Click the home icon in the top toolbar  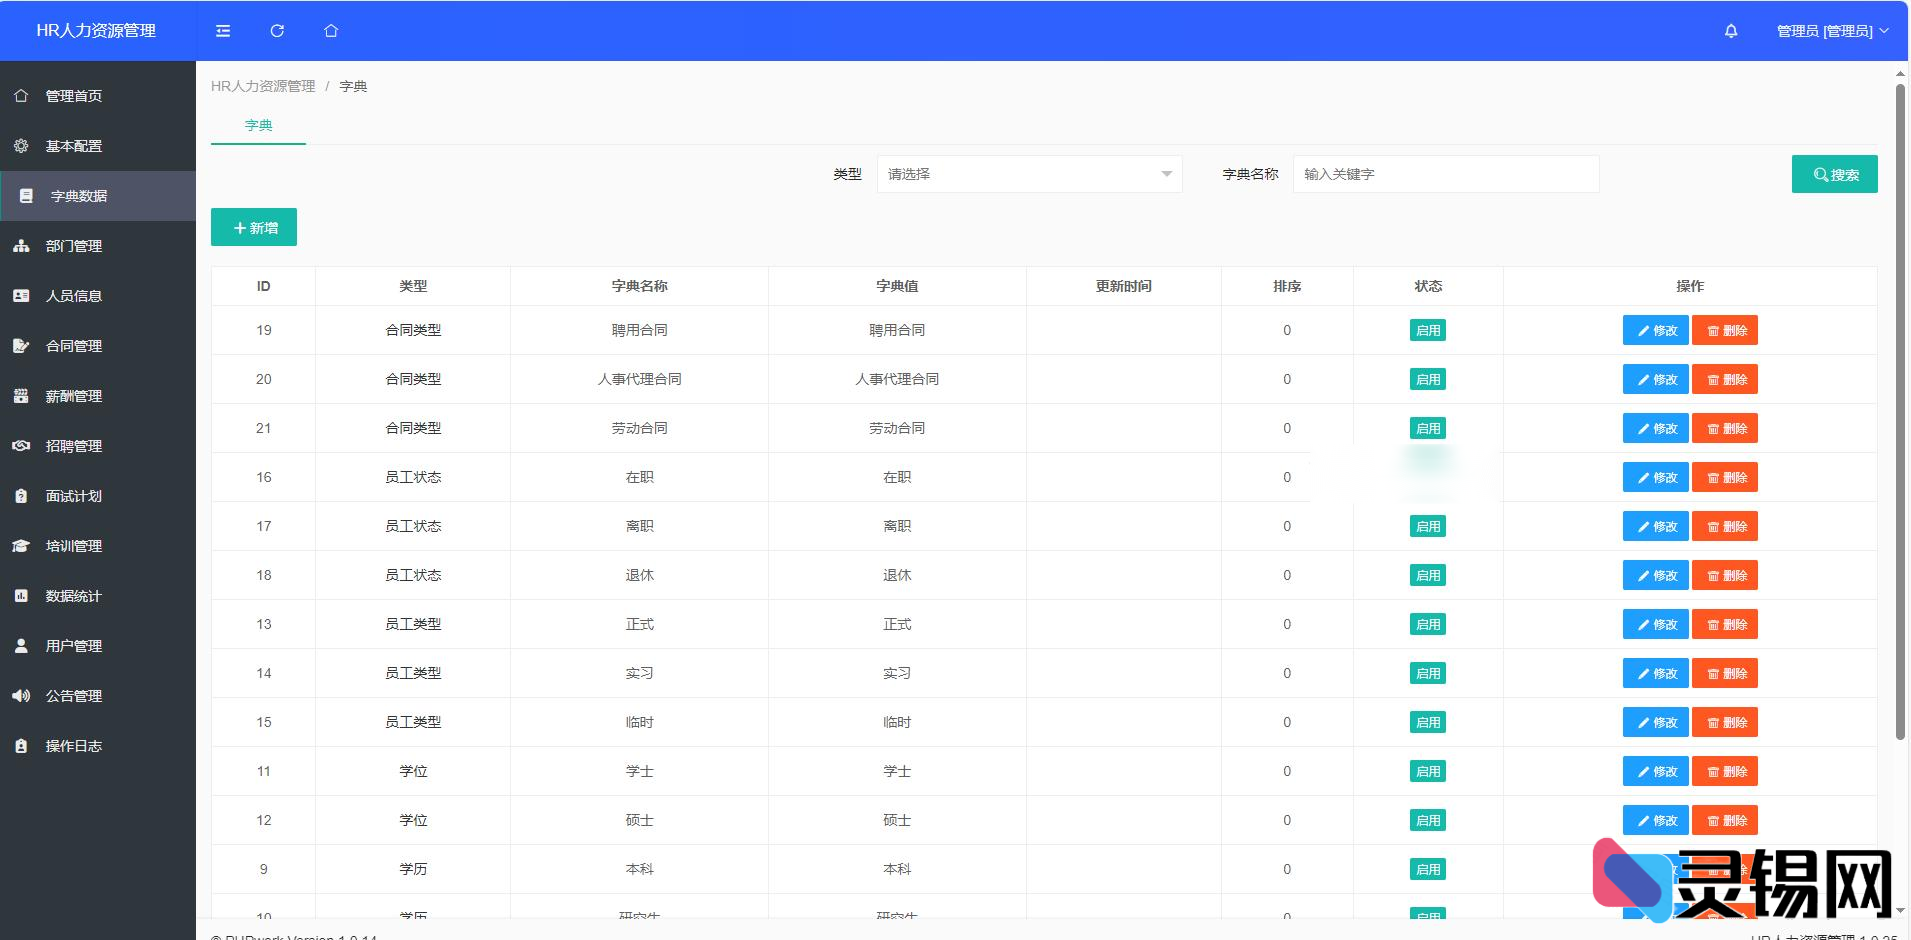[x=331, y=31]
